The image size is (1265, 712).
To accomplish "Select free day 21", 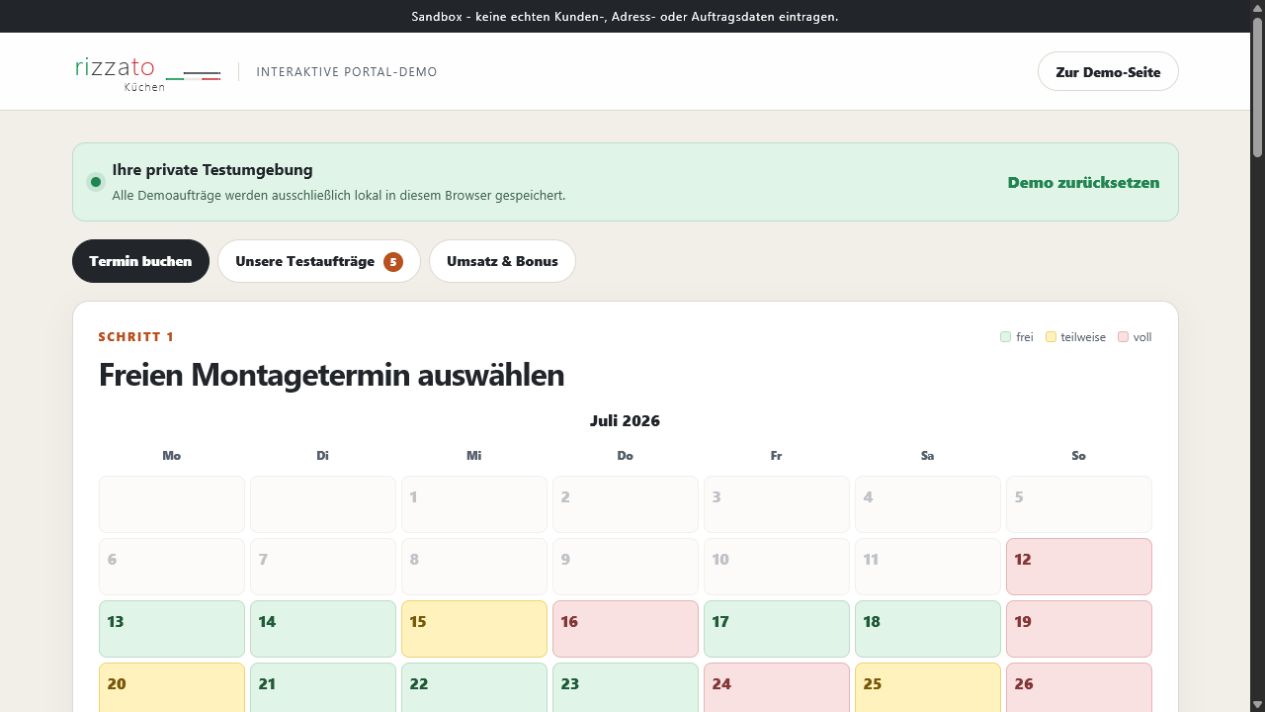I will click(x=323, y=687).
